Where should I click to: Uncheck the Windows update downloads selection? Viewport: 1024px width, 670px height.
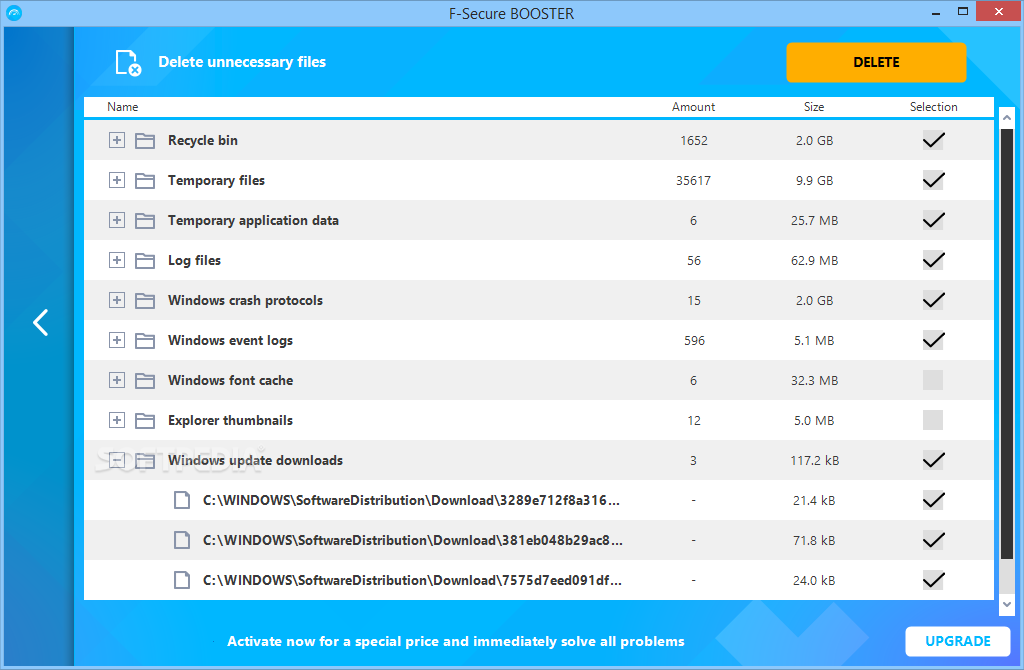coord(933,460)
